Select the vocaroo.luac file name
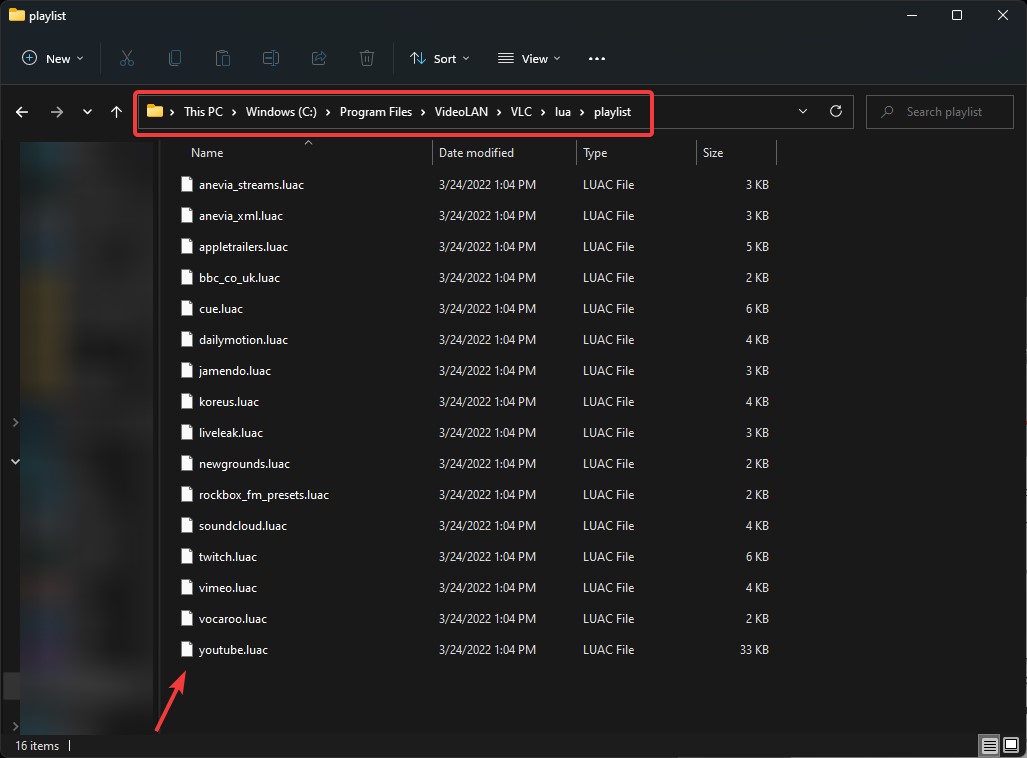This screenshot has height=758, width=1027. [x=233, y=618]
